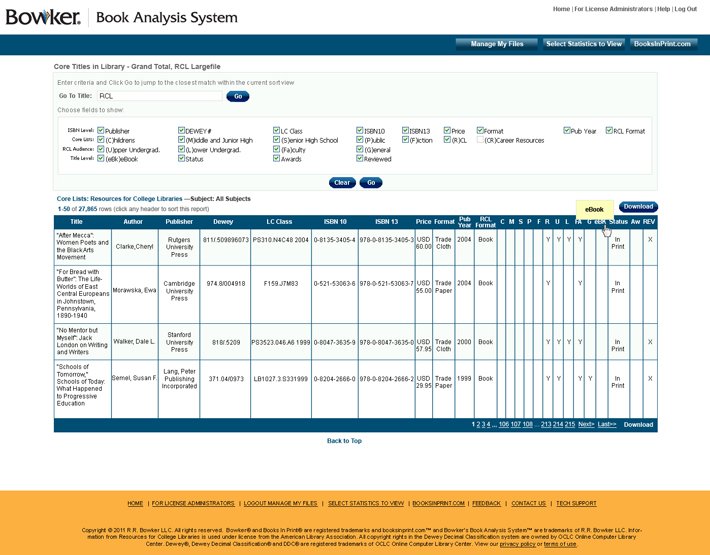Click Log Out link
Viewport: 710px width, 555px height.
(x=686, y=9)
